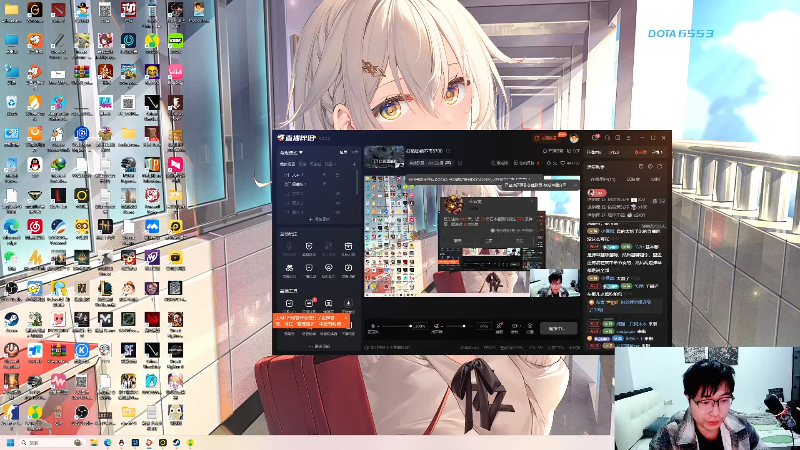Click the headset support icon in title bar
The width and height of the screenshot is (800, 450).
click(607, 138)
